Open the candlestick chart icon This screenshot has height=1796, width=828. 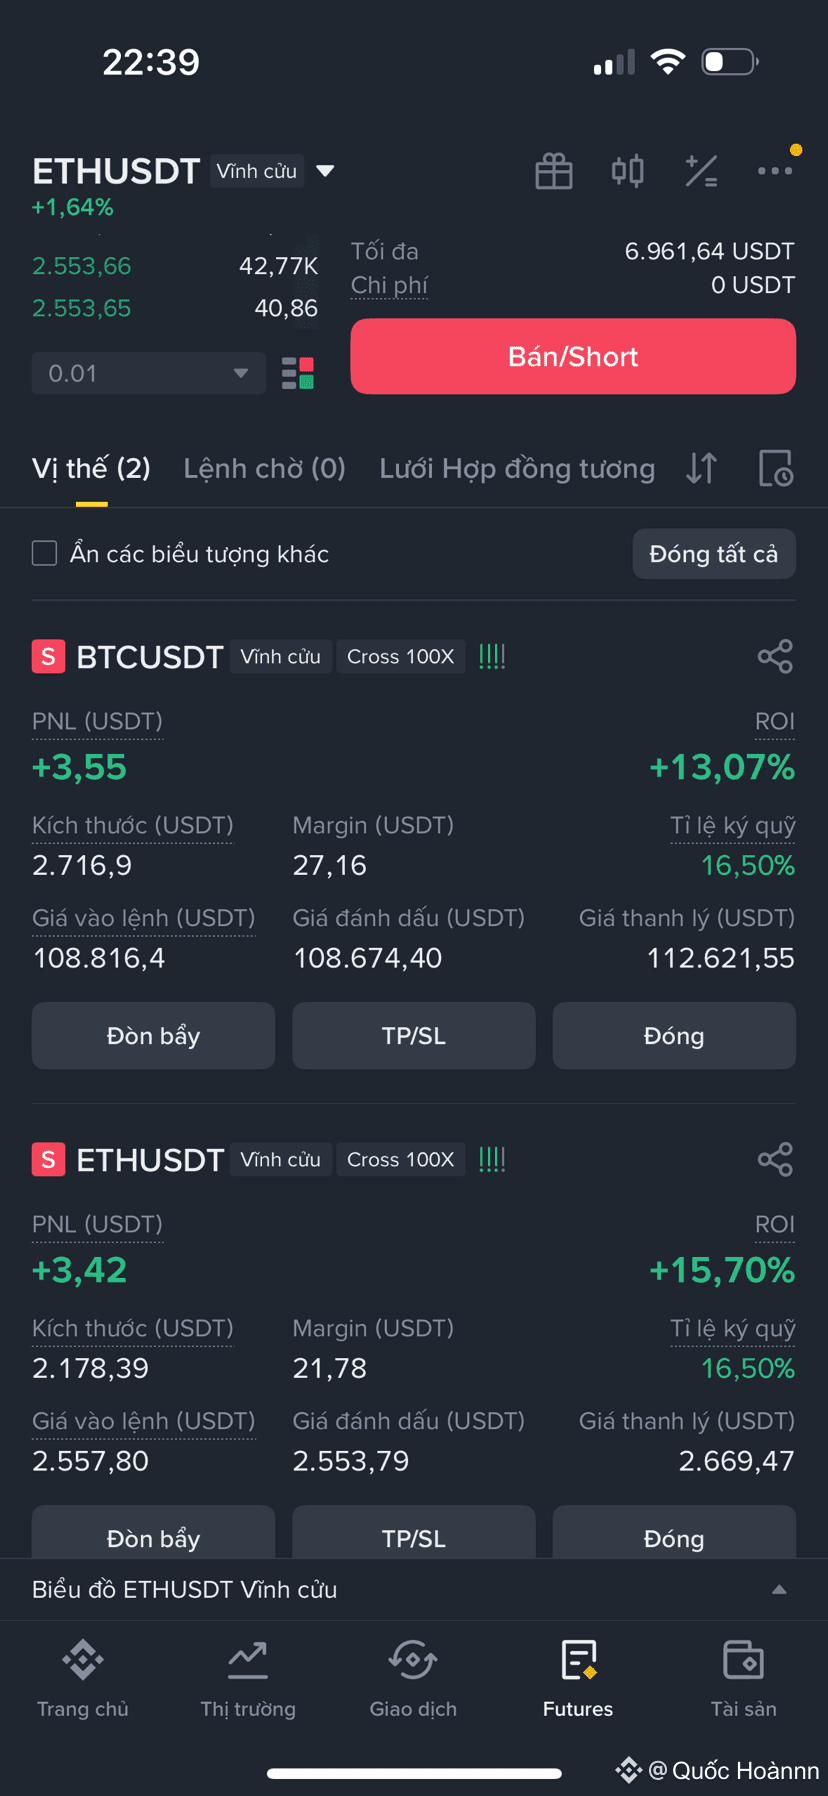627,171
